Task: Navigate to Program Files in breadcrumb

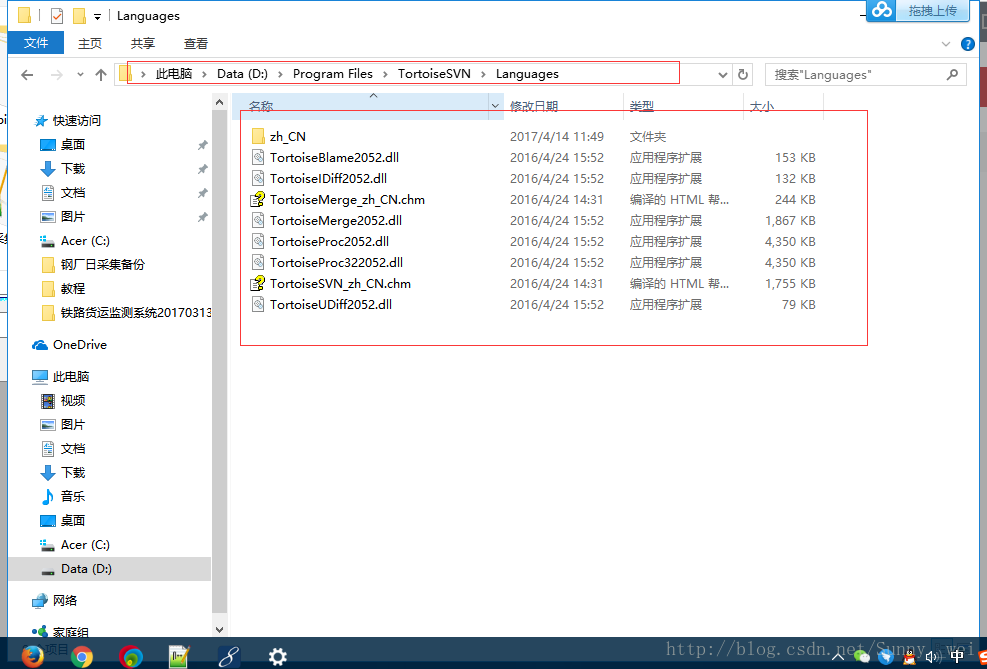Action: (333, 74)
